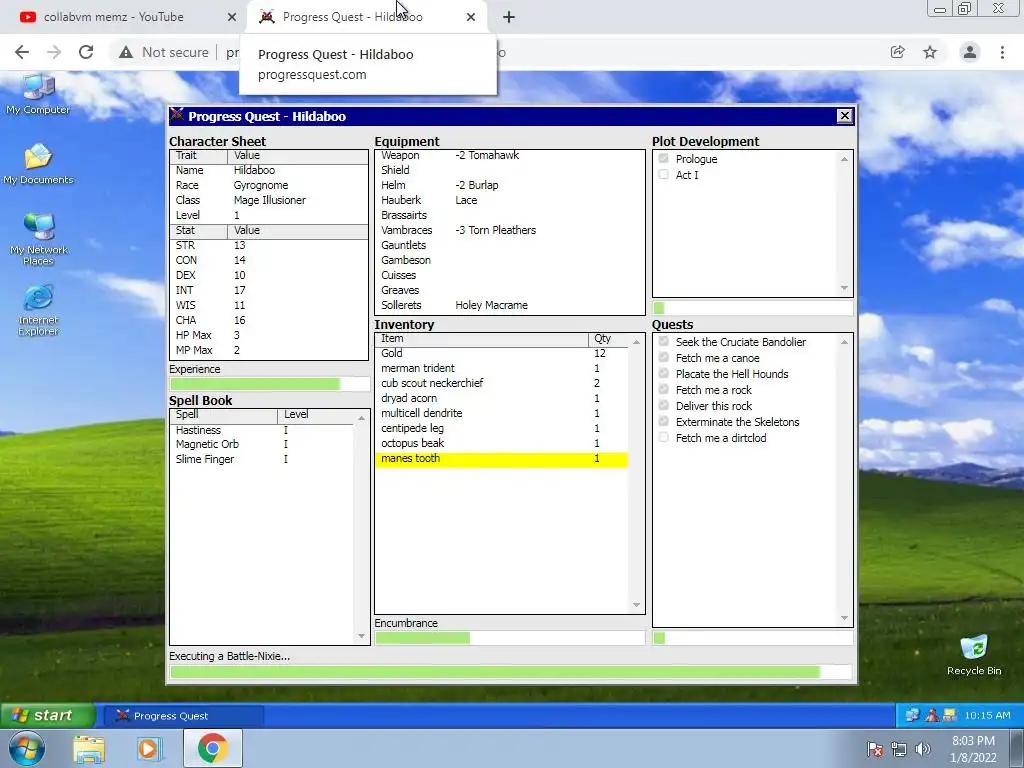The height and width of the screenshot is (768, 1024).
Task: Toggle Fetch me a canoe checkbox
Action: (x=664, y=357)
